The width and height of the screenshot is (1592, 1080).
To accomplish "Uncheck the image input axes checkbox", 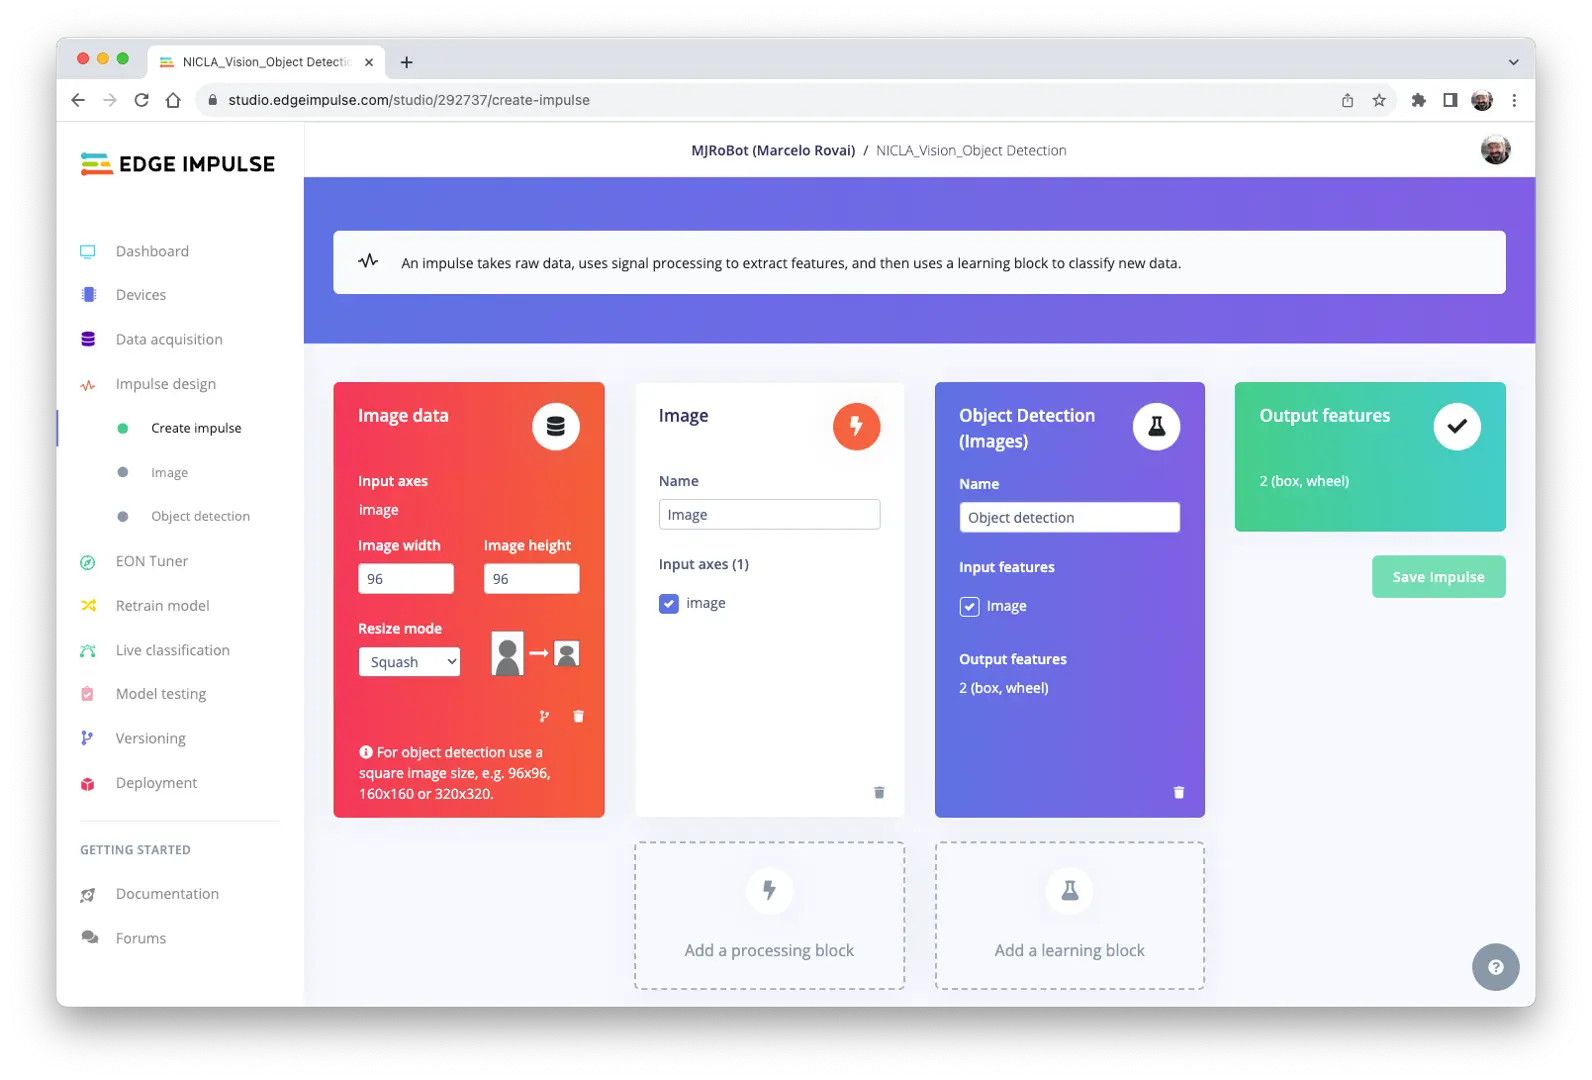I will click(669, 603).
